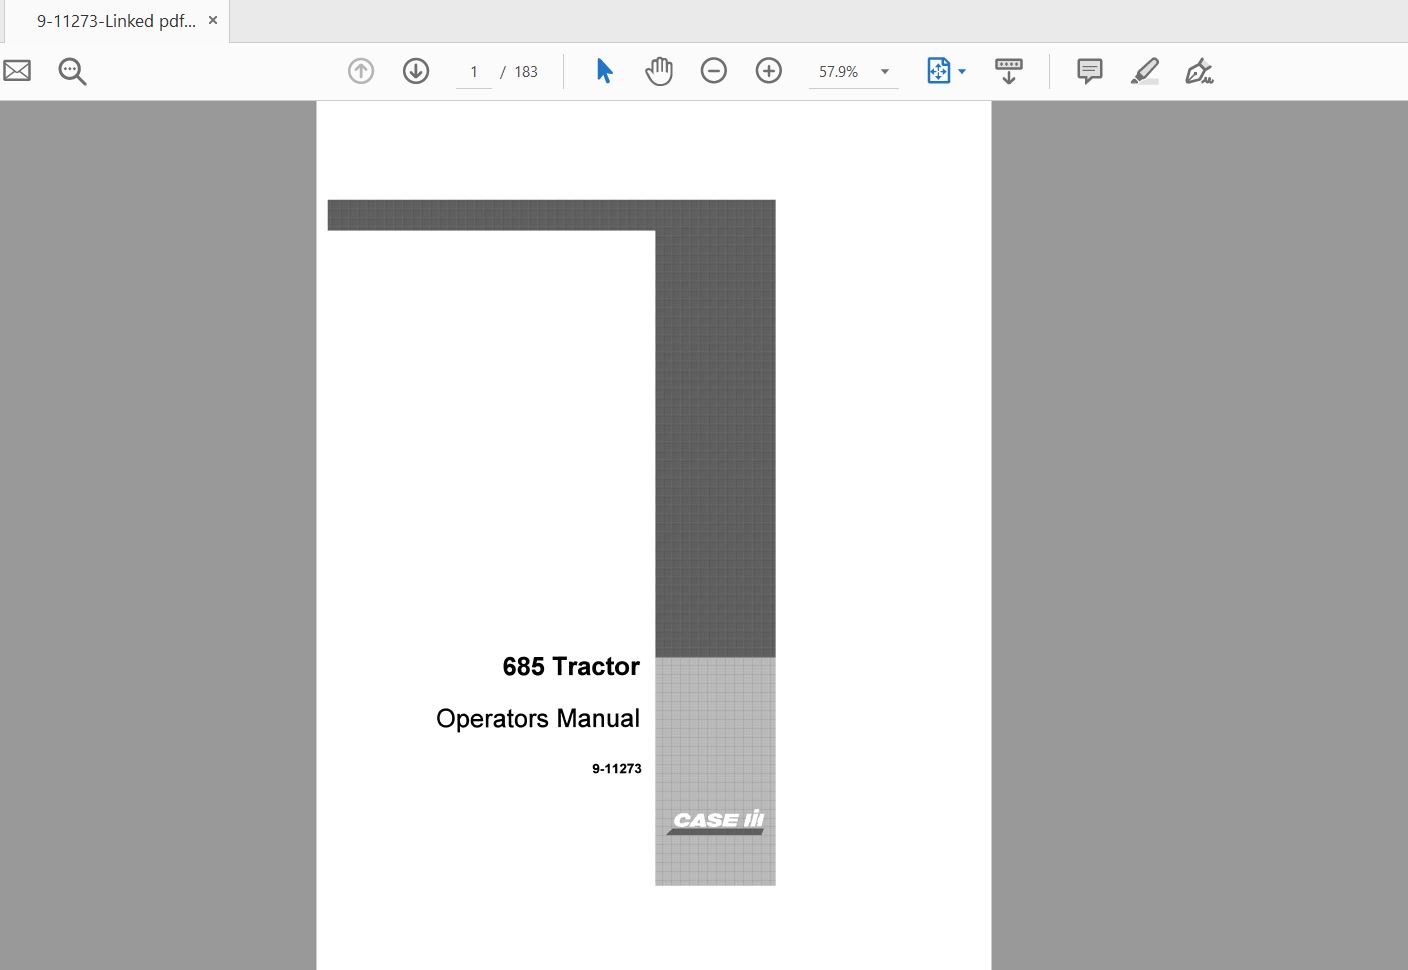Click the 'Operators Manual' text
Viewport: 1408px width, 970px height.
[538, 719]
